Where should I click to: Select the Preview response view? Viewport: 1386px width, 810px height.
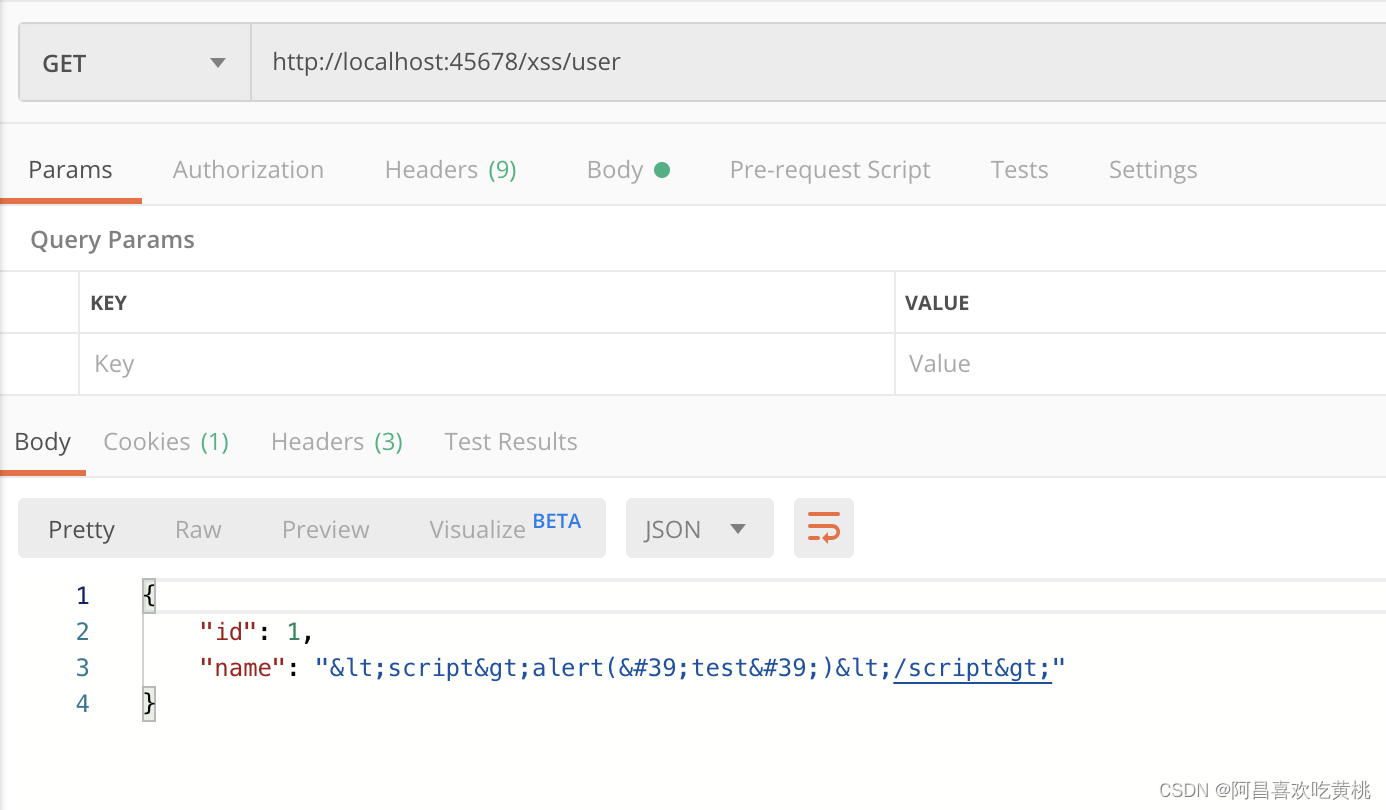[325, 529]
